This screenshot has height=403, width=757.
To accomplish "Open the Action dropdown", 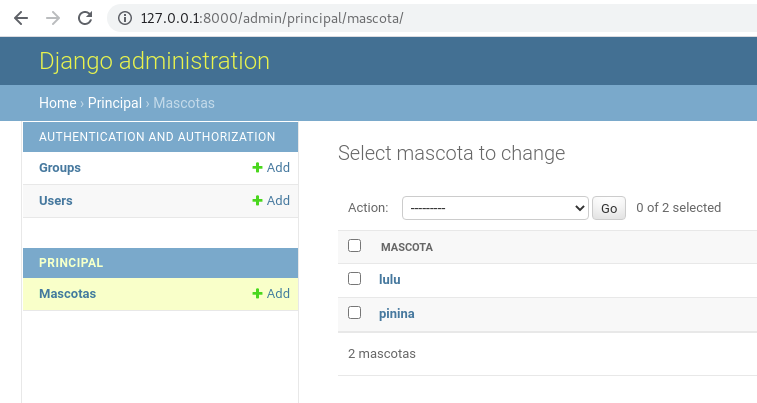I will [495, 208].
